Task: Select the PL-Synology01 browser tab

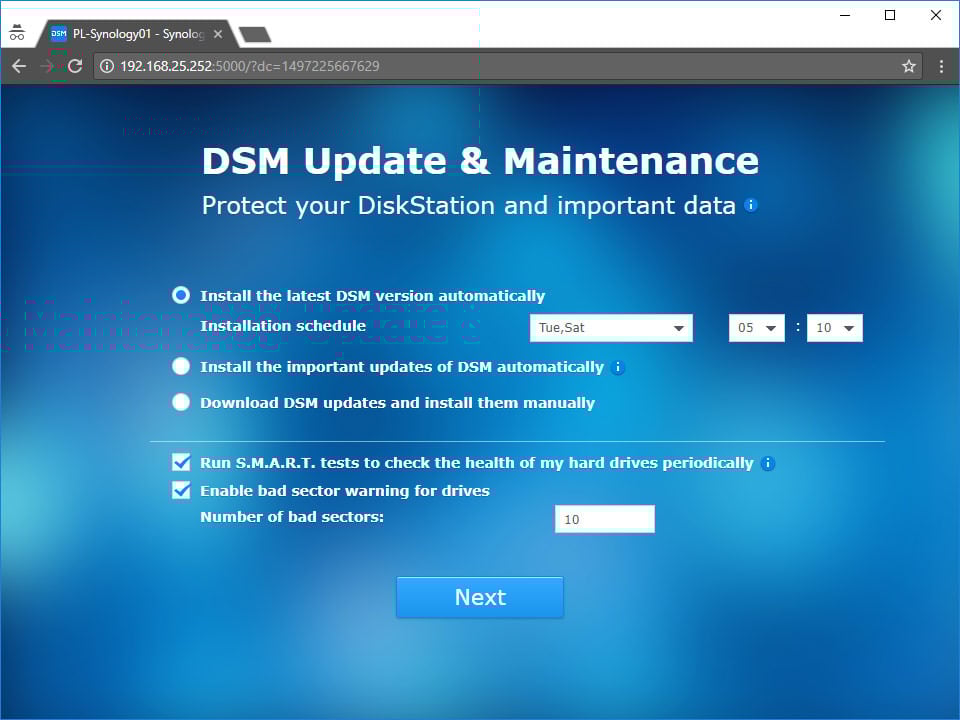Action: coord(138,34)
